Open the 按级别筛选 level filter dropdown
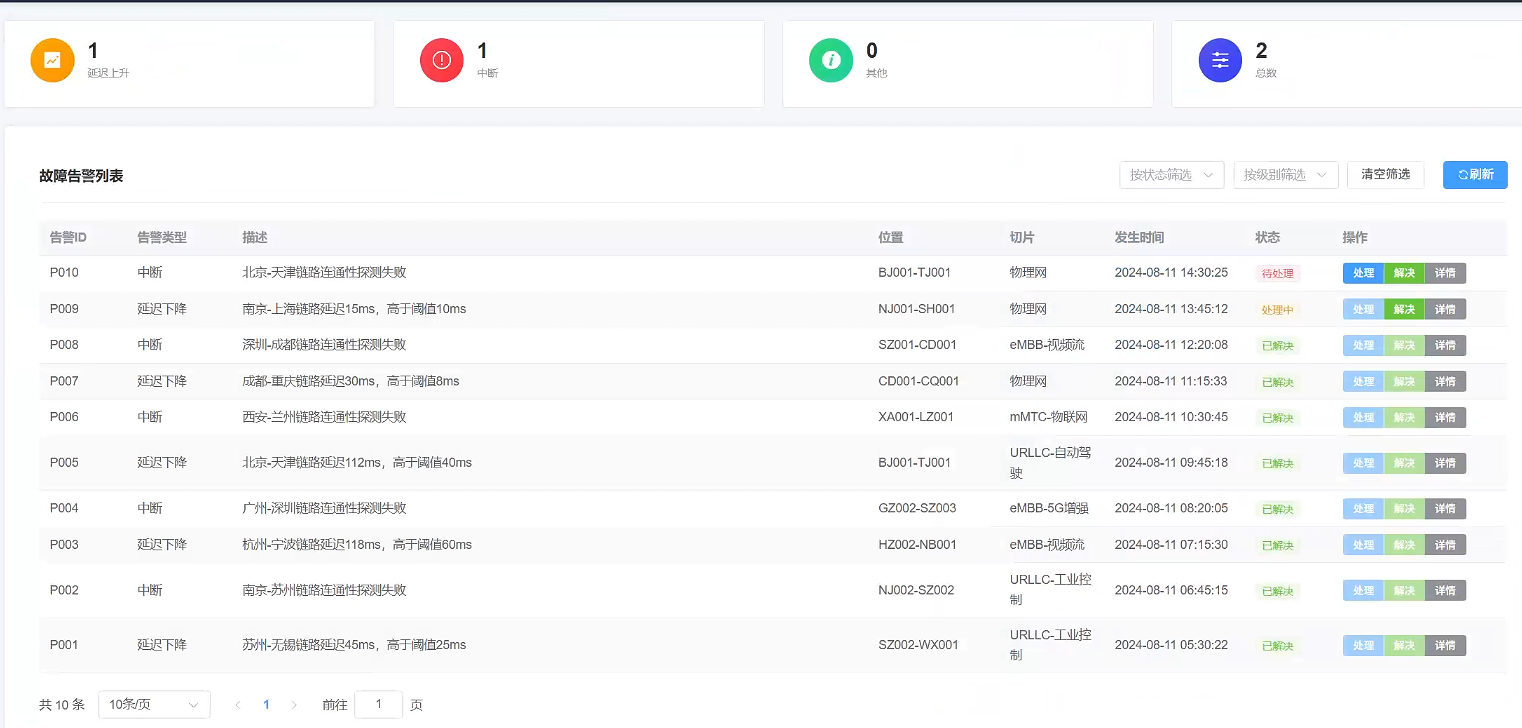This screenshot has height=728, width=1522. 1285,175
